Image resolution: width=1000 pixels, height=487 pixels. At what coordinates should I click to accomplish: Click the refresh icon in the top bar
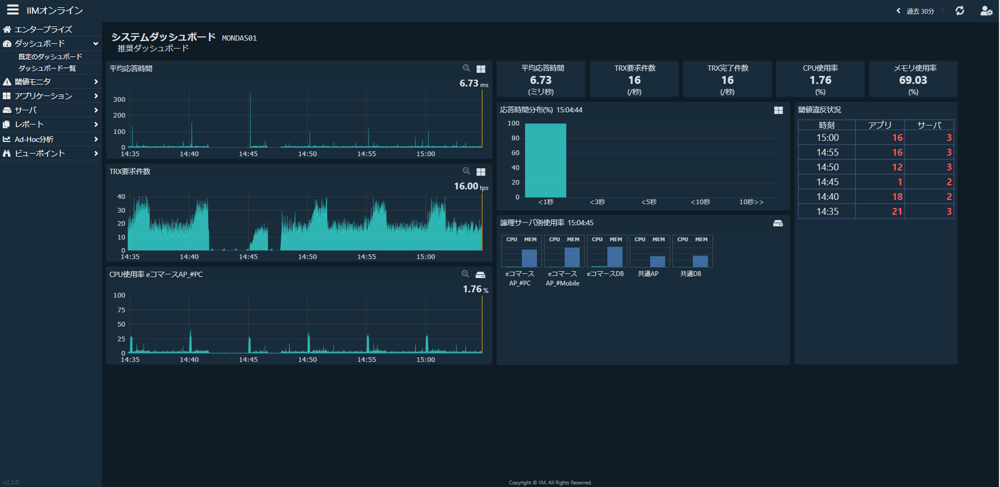[960, 11]
